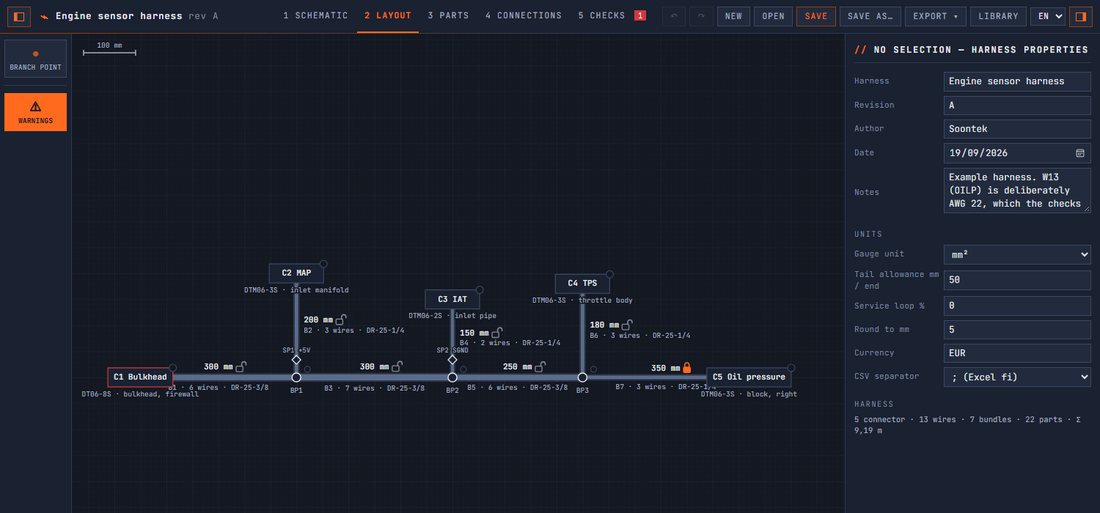
Task: Switch to the 3 Parts tab
Action: pos(448,15)
